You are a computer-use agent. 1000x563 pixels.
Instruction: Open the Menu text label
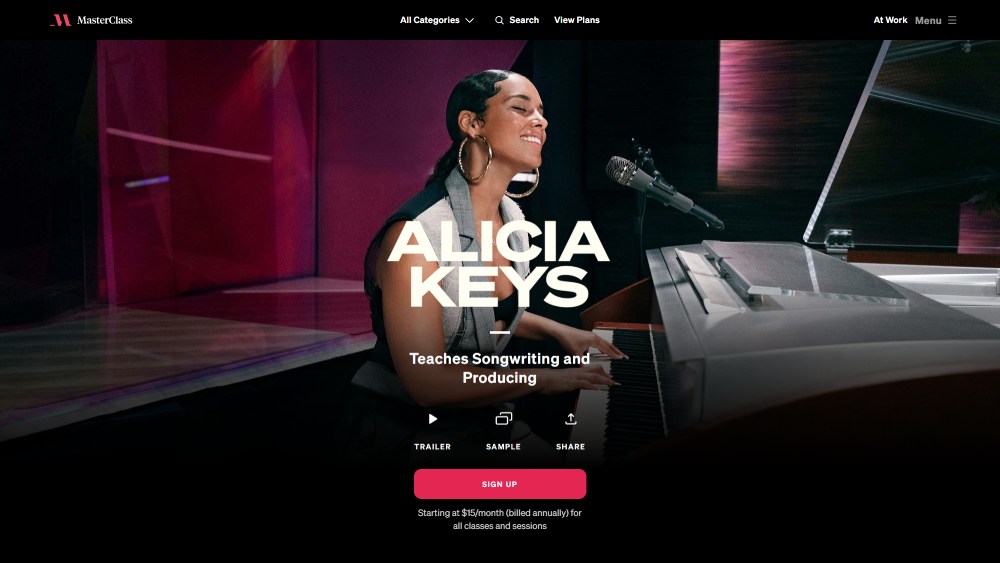(x=928, y=20)
